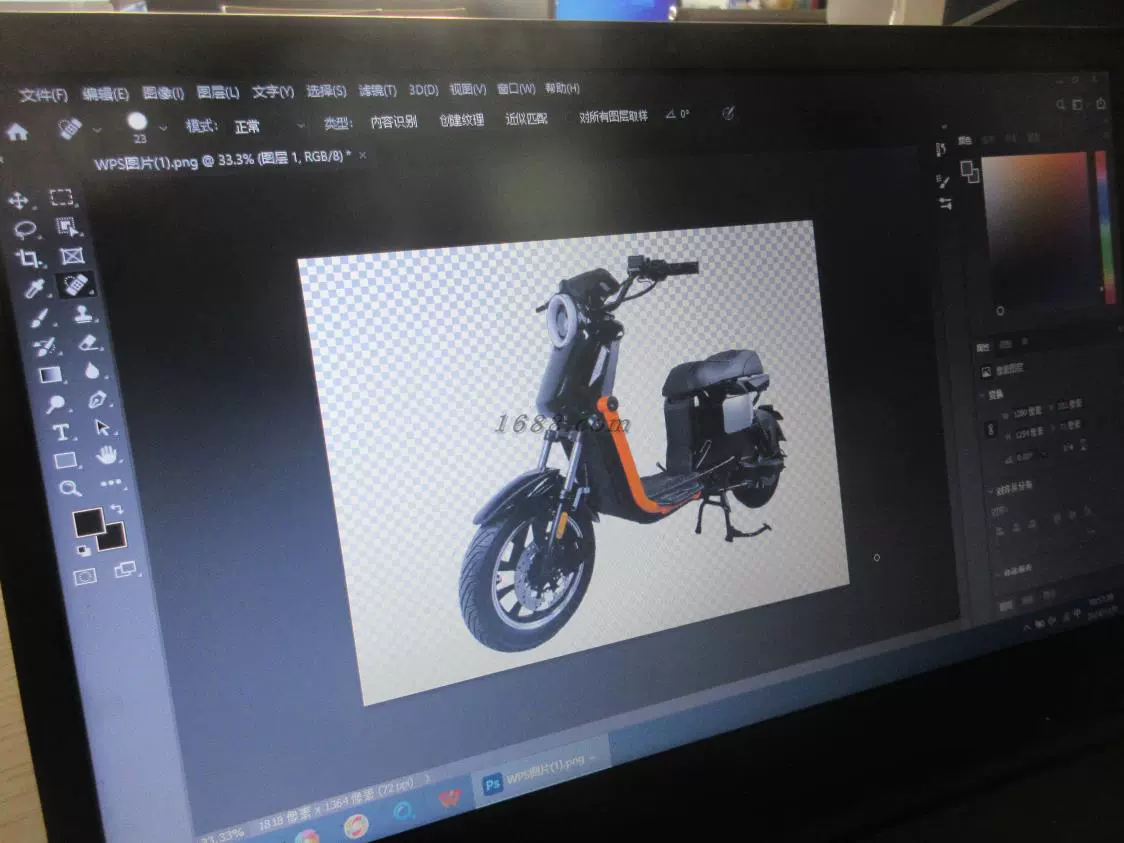Screen dimensions: 1124x843
Task: Click the search icon at top right
Action: (x=1060, y=105)
